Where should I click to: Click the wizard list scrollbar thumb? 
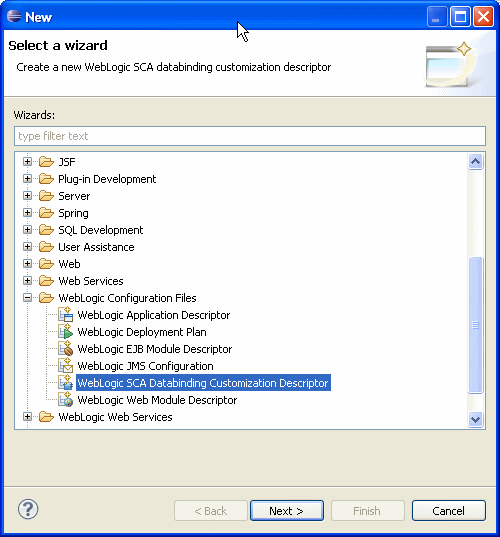[475, 325]
